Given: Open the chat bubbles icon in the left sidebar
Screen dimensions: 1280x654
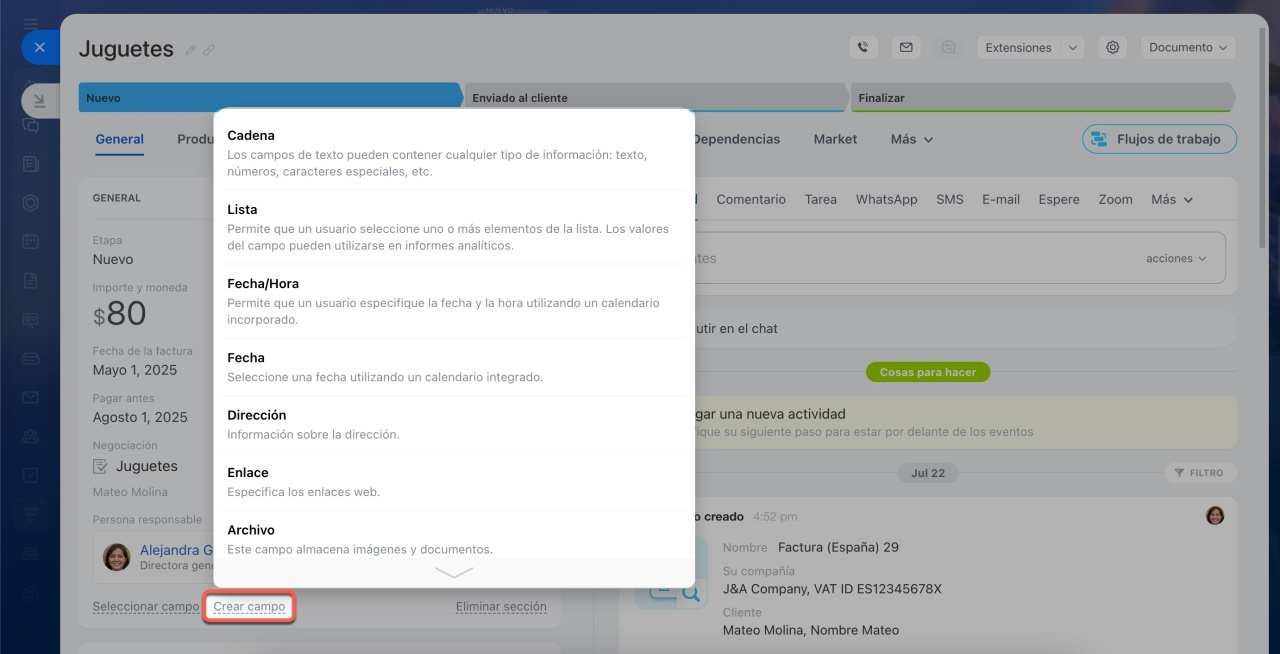Looking at the screenshot, I should [x=31, y=126].
